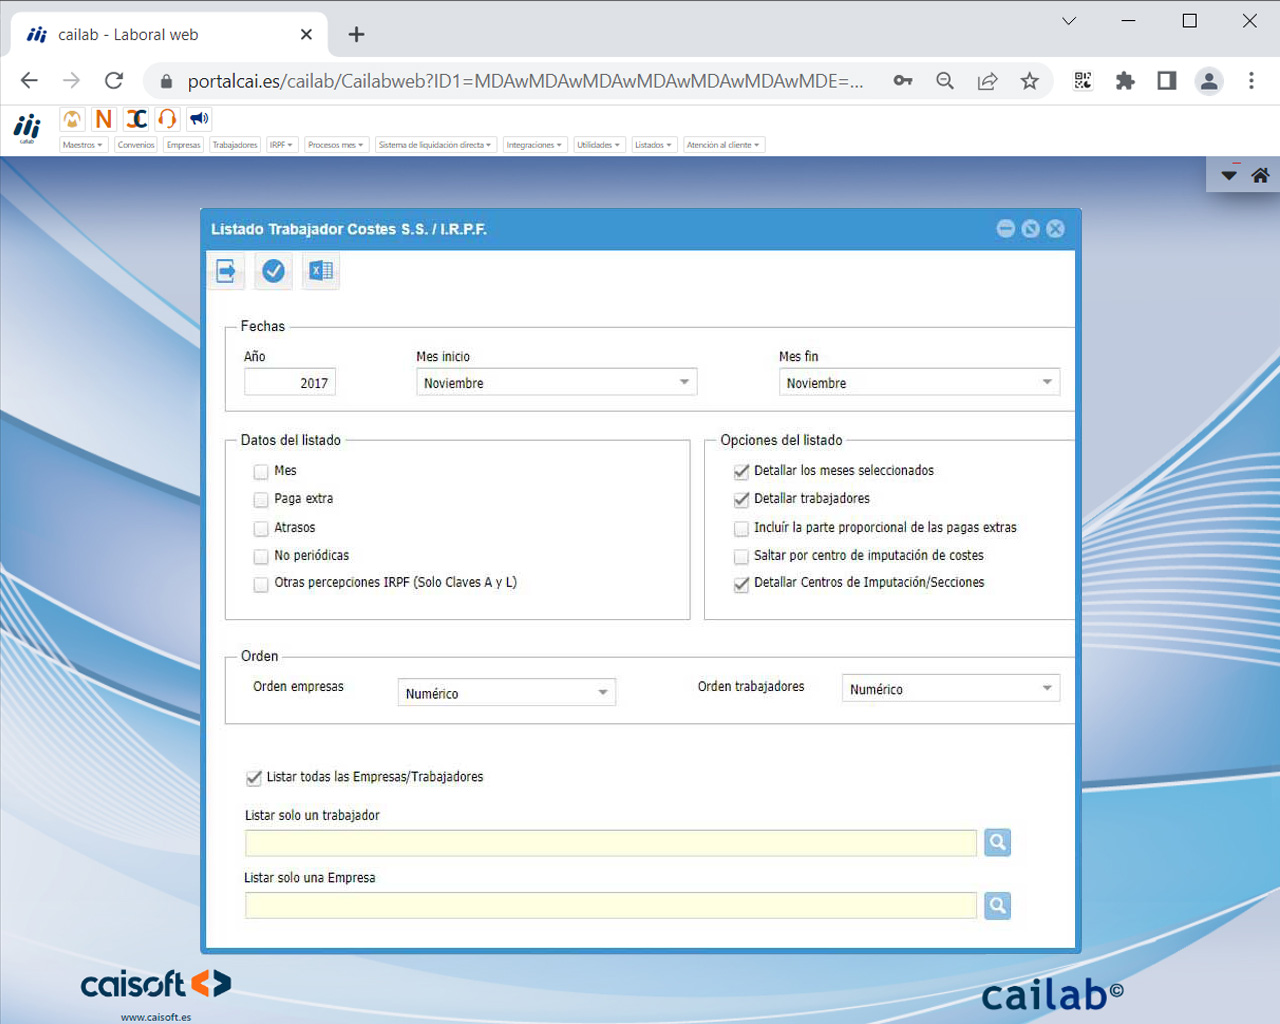
Task: Open the company search magnifier
Action: click(x=996, y=905)
